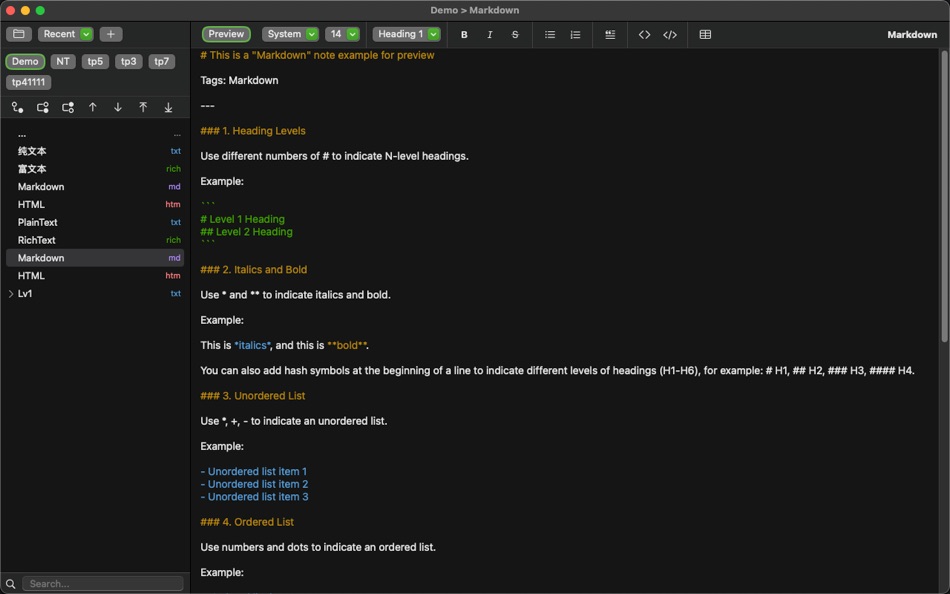Move note down with down arrow

pos(118,107)
